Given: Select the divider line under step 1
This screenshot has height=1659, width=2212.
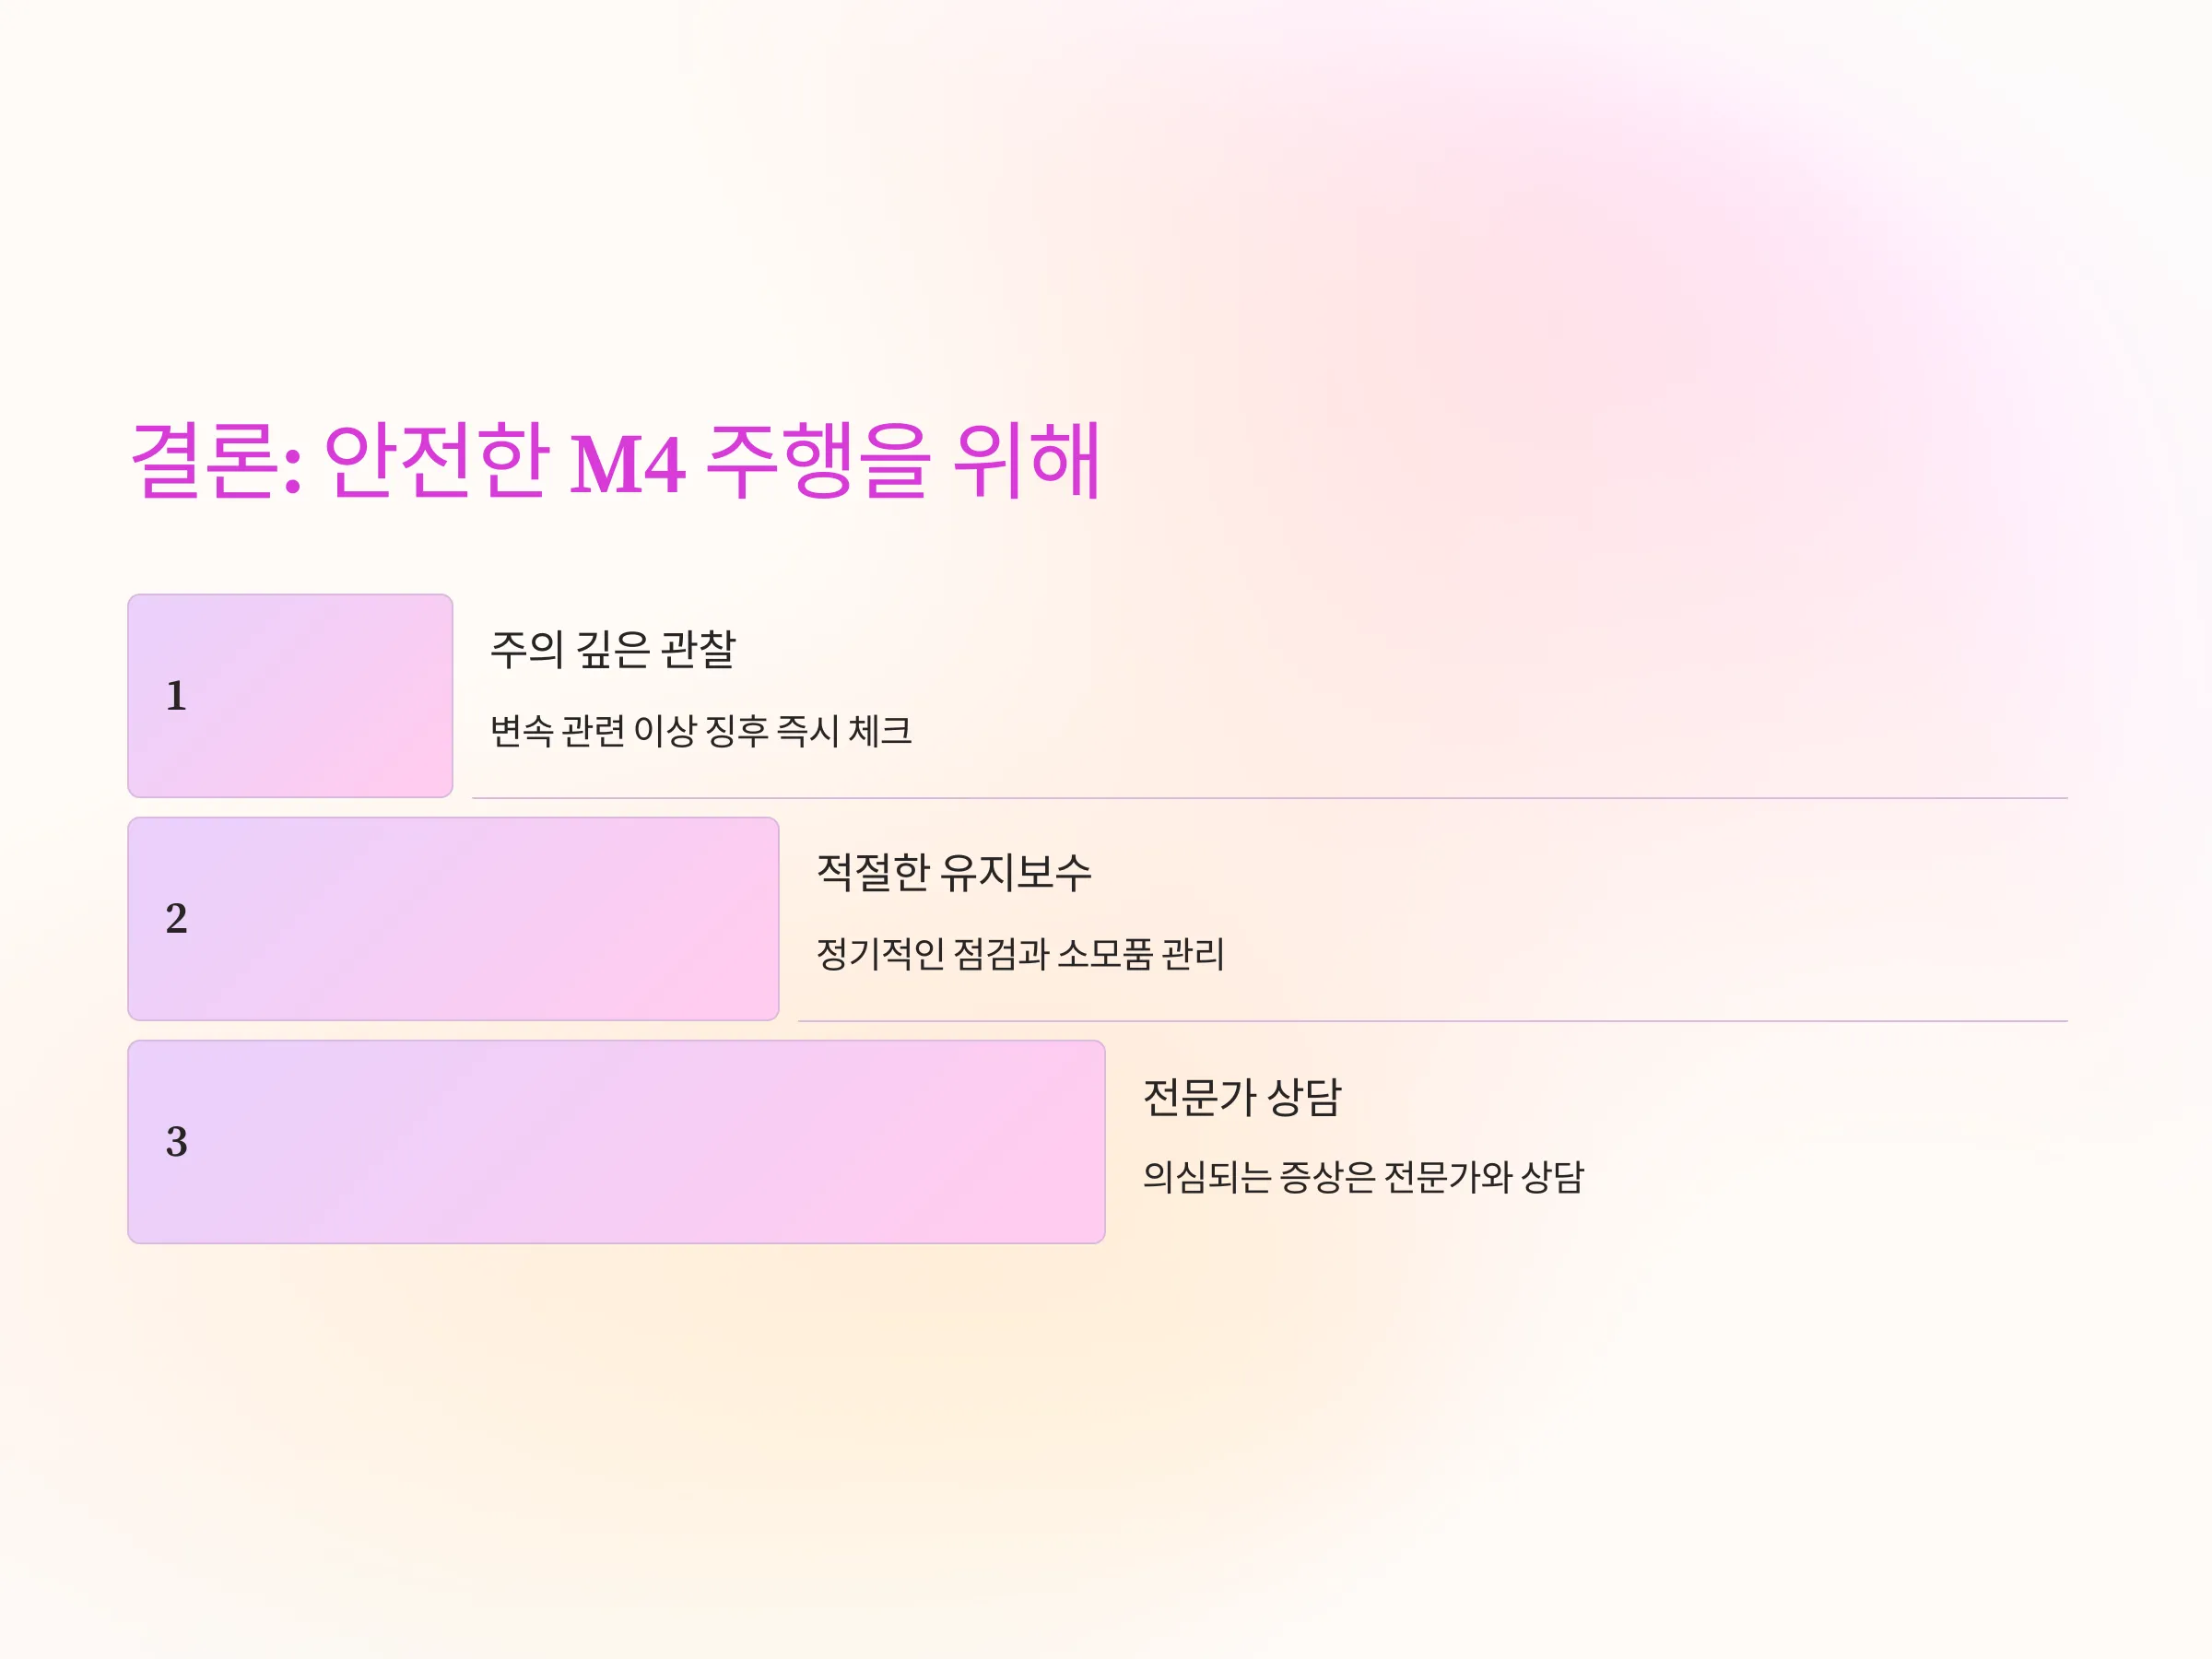Looking at the screenshot, I should tap(1270, 798).
